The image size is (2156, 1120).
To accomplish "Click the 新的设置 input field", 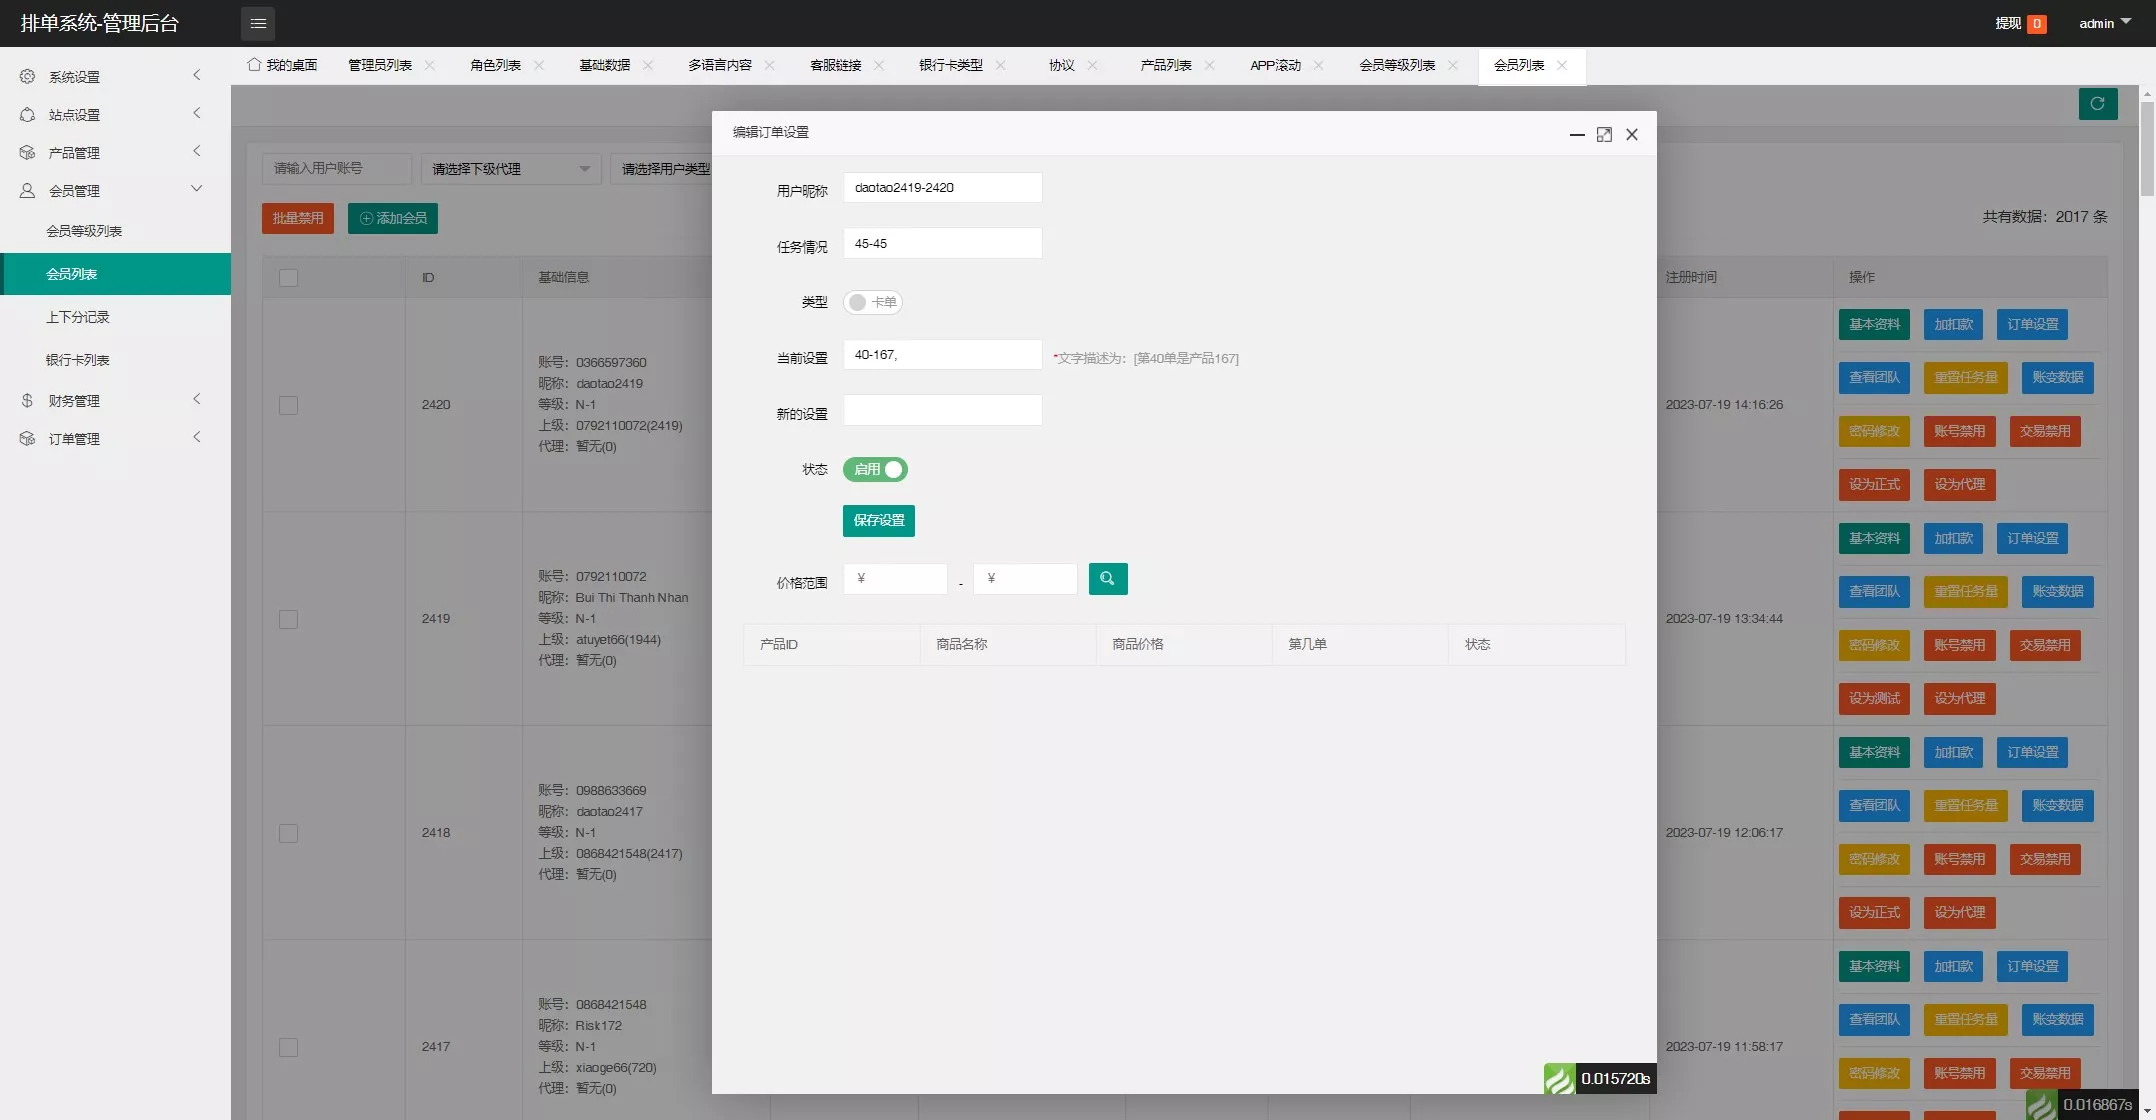I will coord(942,410).
